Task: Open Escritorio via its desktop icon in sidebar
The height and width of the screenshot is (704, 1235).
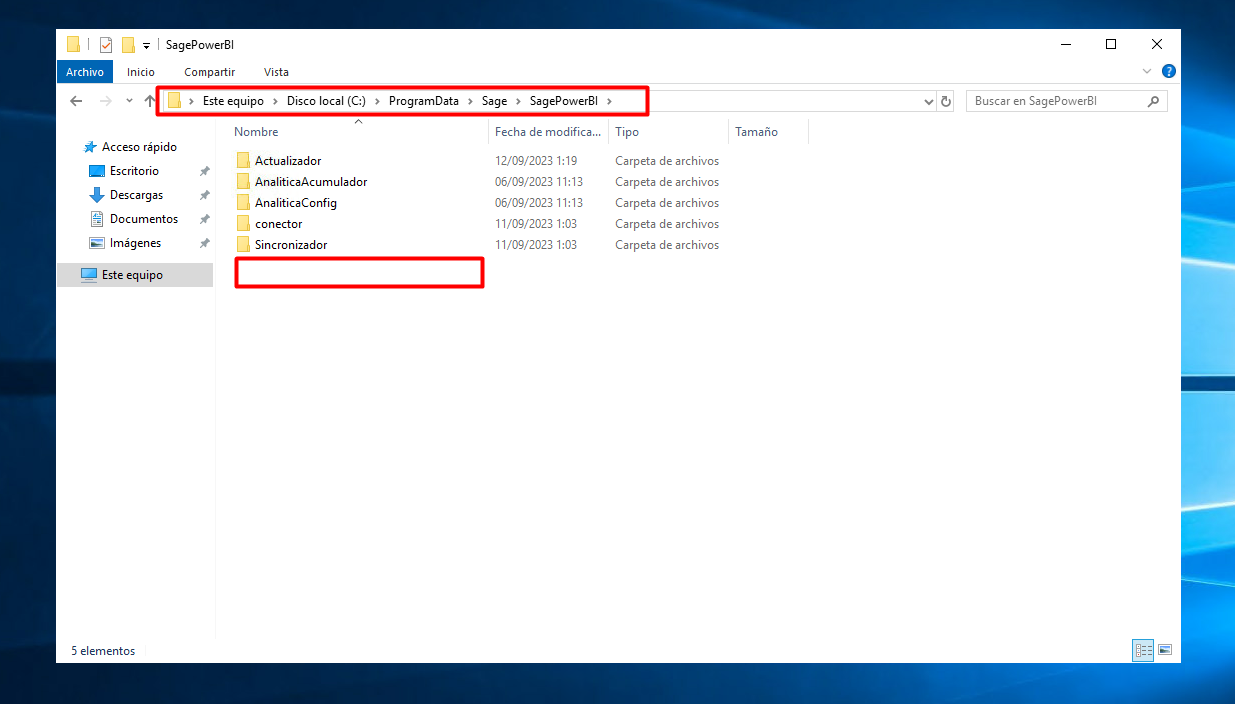Action: click(x=97, y=171)
